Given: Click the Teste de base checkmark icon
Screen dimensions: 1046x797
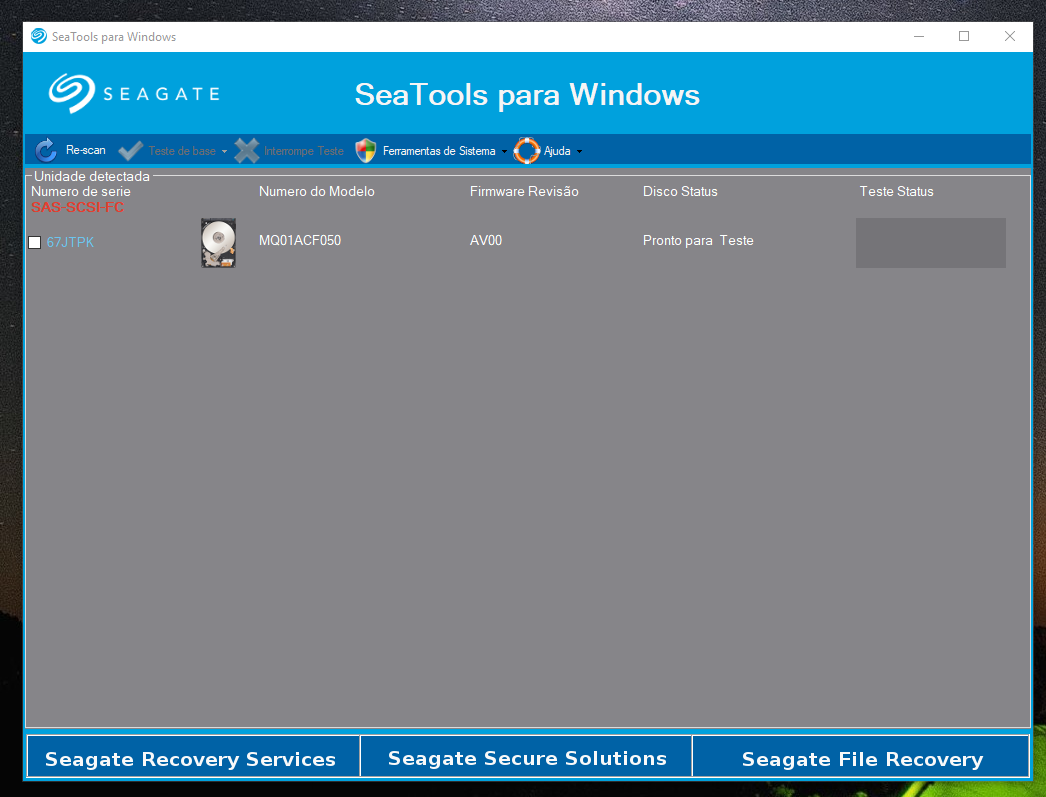Looking at the screenshot, I should (130, 151).
